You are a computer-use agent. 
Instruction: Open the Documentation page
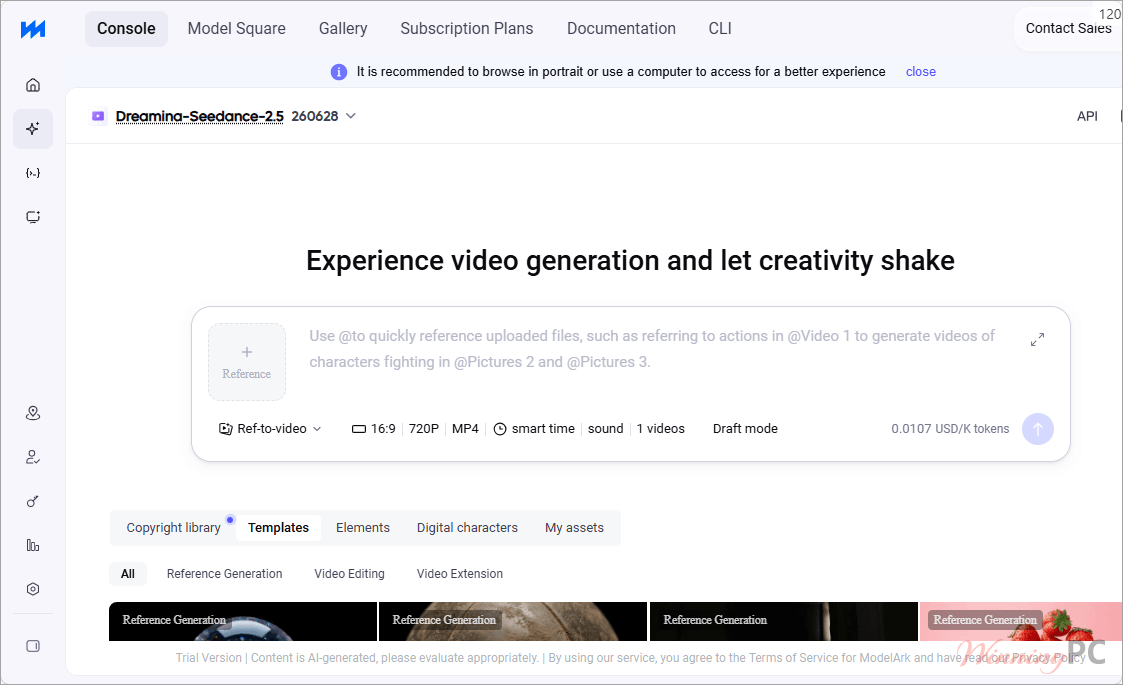pyautogui.click(x=622, y=29)
